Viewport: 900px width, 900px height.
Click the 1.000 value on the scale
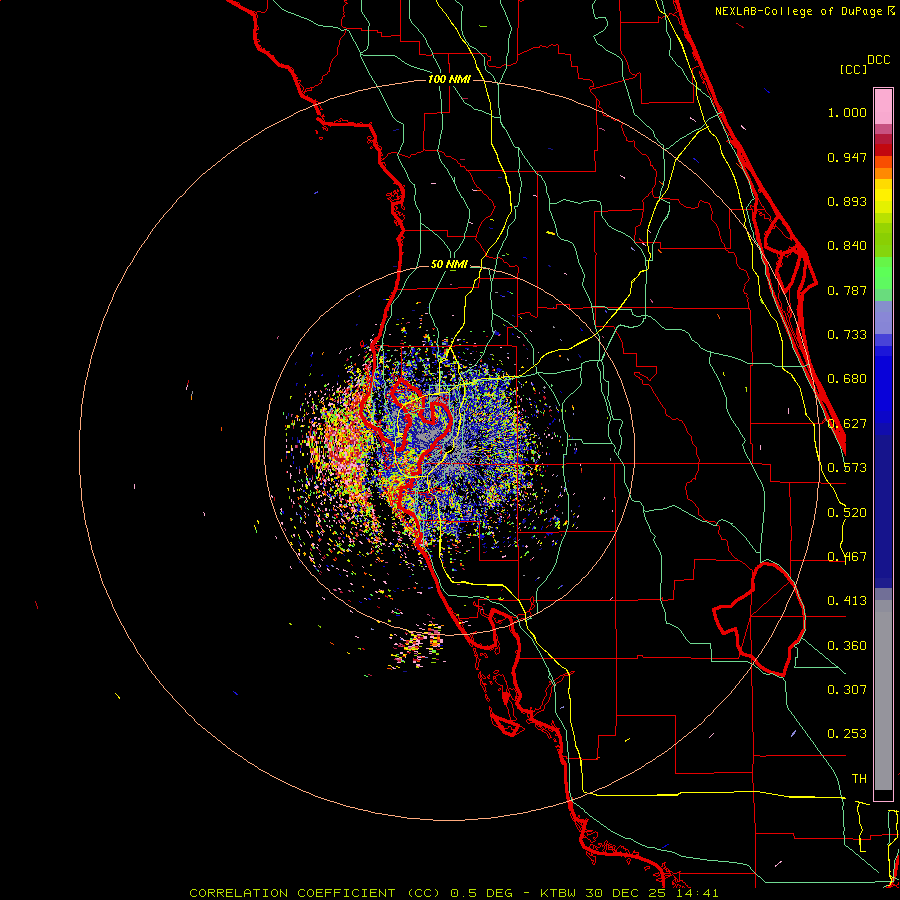(x=847, y=112)
